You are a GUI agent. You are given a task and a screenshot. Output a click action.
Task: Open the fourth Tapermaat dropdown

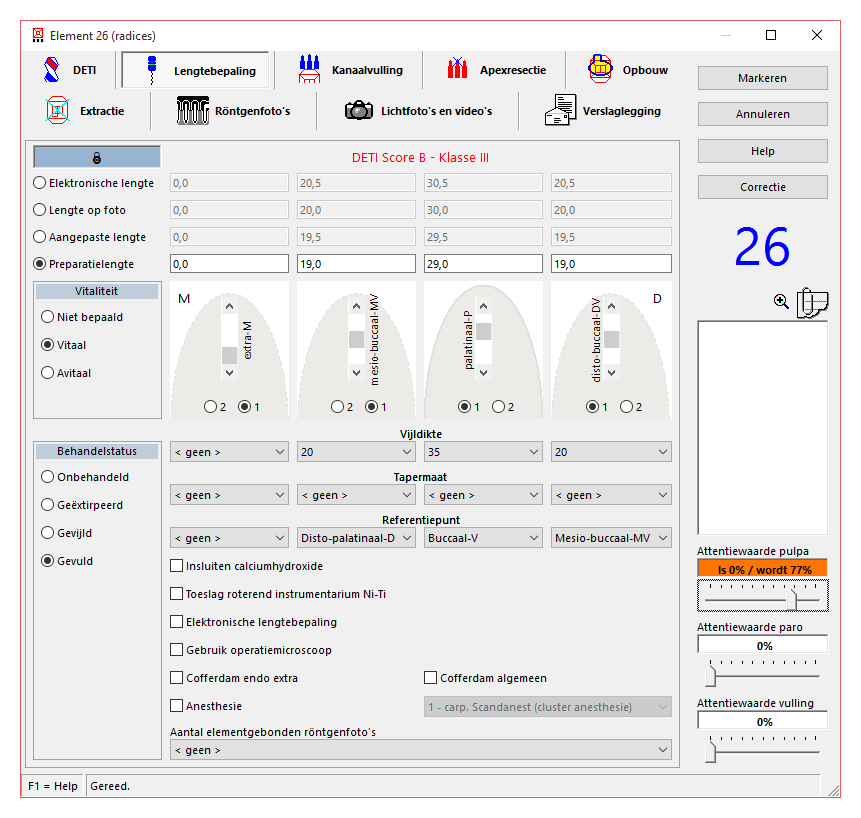coord(611,495)
